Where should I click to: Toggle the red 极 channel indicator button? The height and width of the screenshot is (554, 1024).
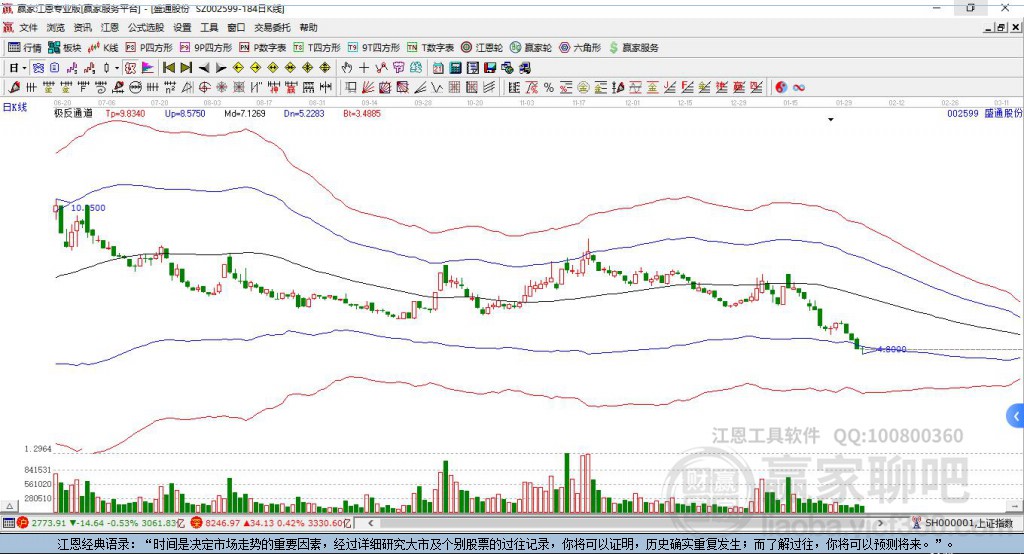[x=130, y=68]
